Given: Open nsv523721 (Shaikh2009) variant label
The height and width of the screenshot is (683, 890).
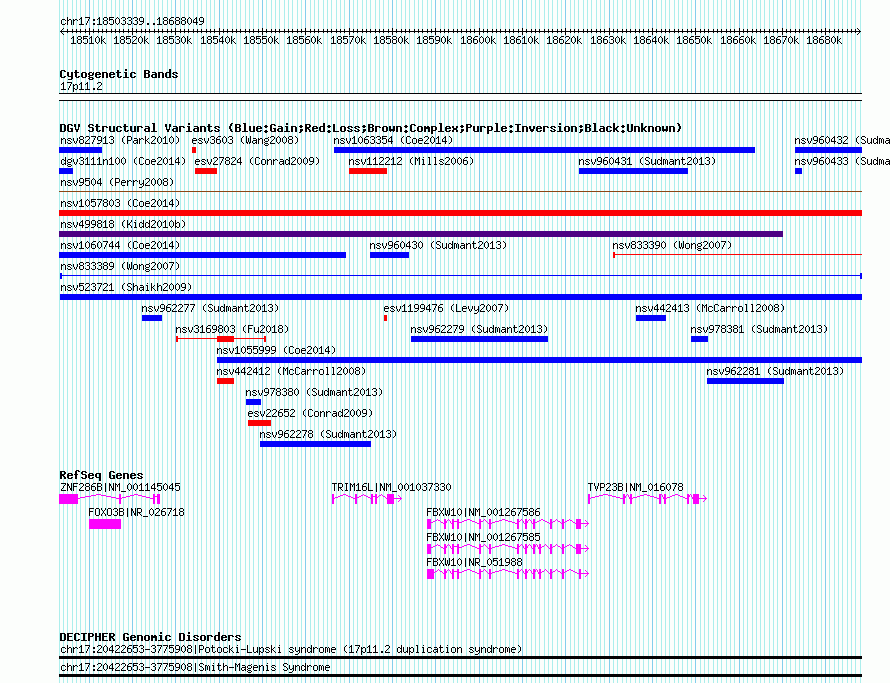Looking at the screenshot, I should coord(126,287).
